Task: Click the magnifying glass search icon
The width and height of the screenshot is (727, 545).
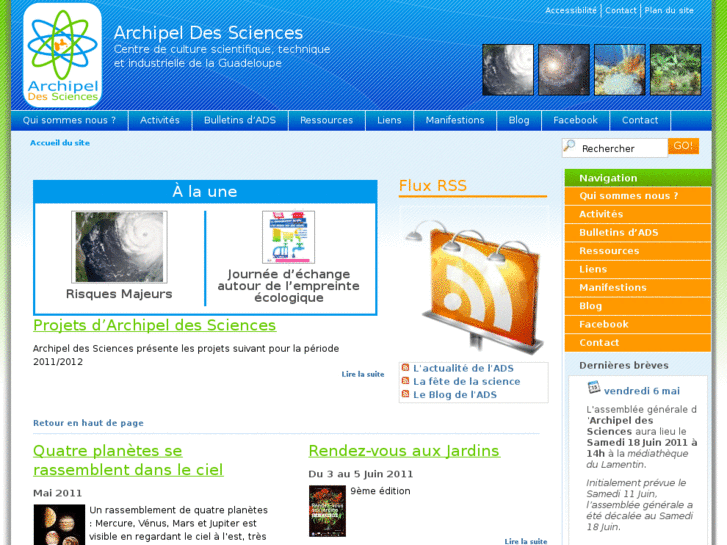Action: (569, 146)
